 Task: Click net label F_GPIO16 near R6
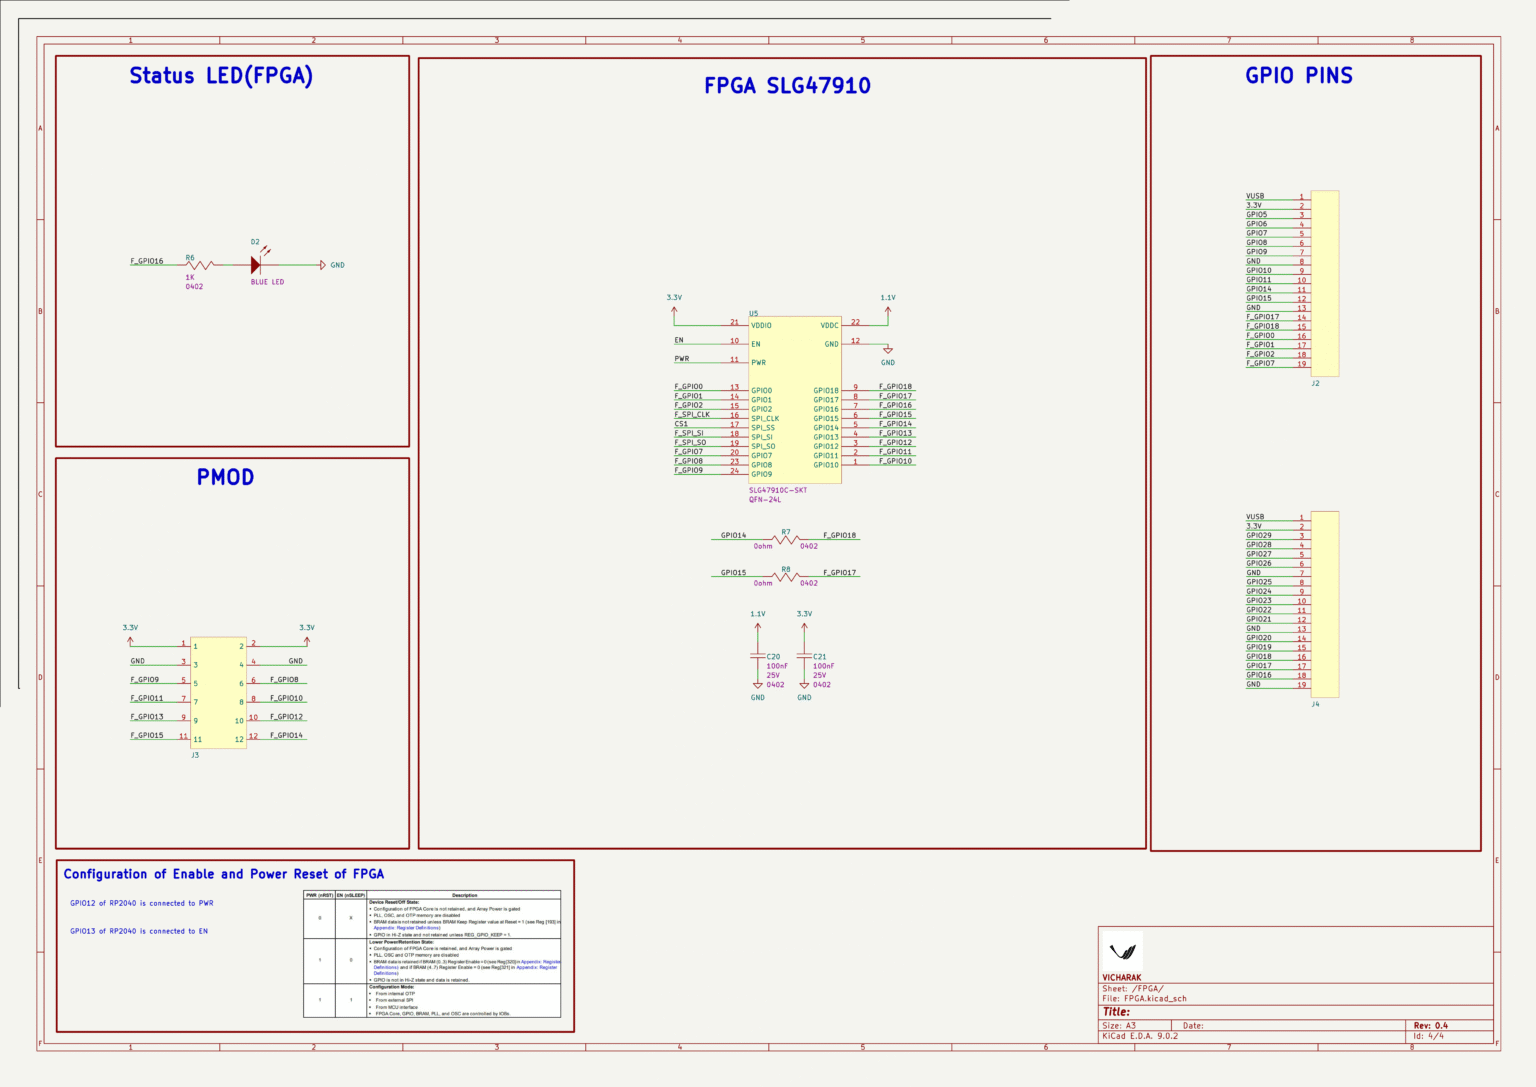[x=146, y=262]
